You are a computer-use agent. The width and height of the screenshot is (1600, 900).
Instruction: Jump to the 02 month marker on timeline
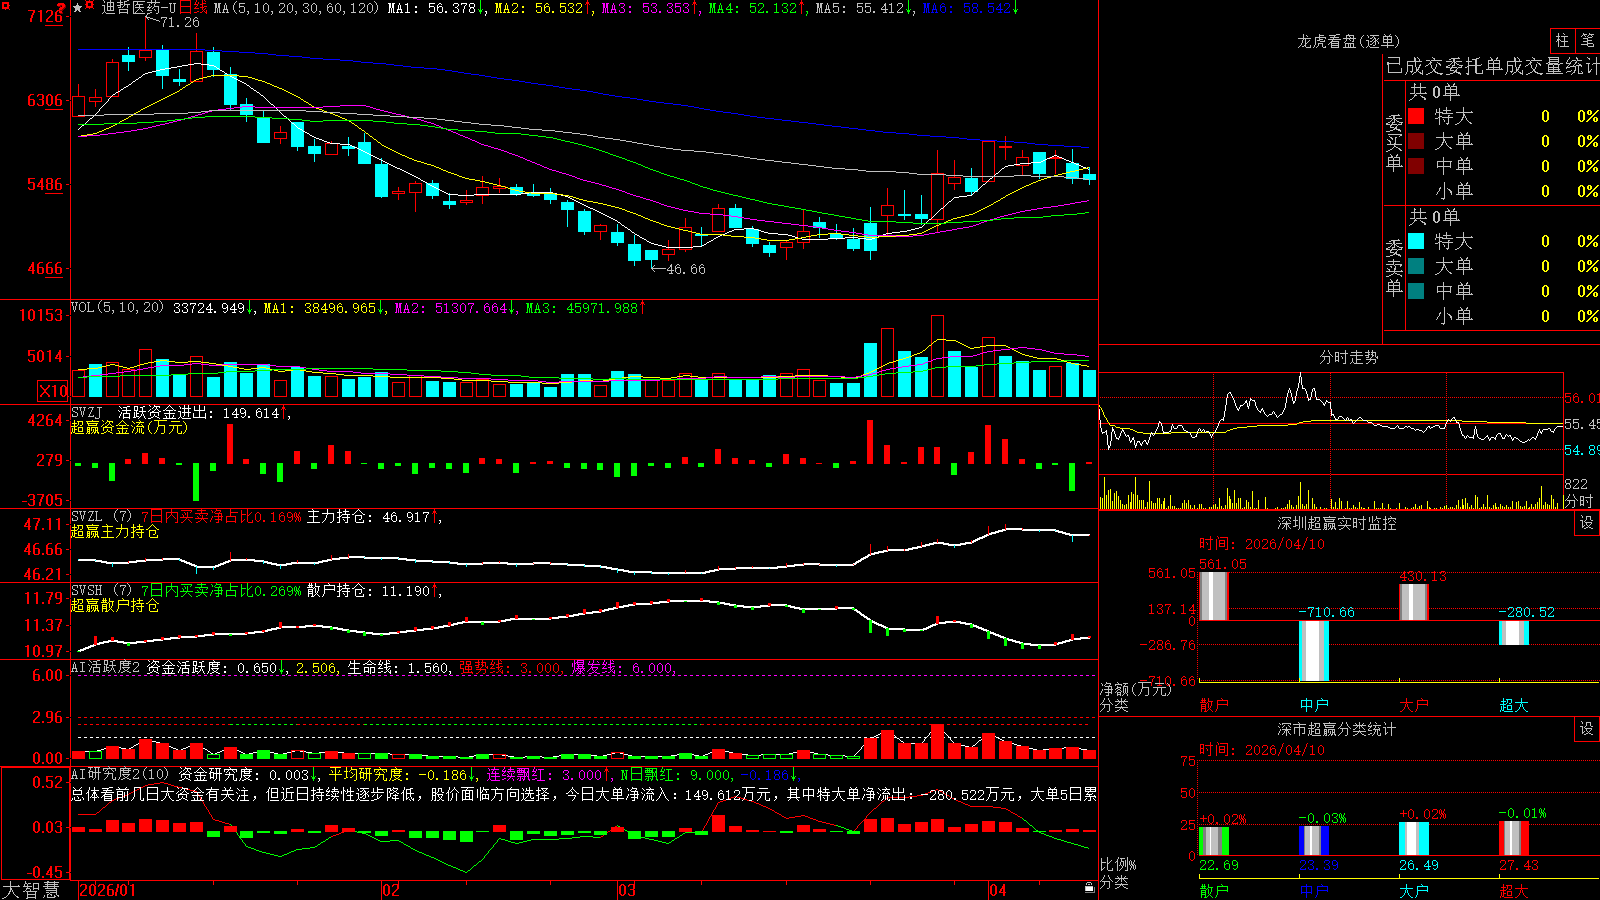(x=391, y=890)
